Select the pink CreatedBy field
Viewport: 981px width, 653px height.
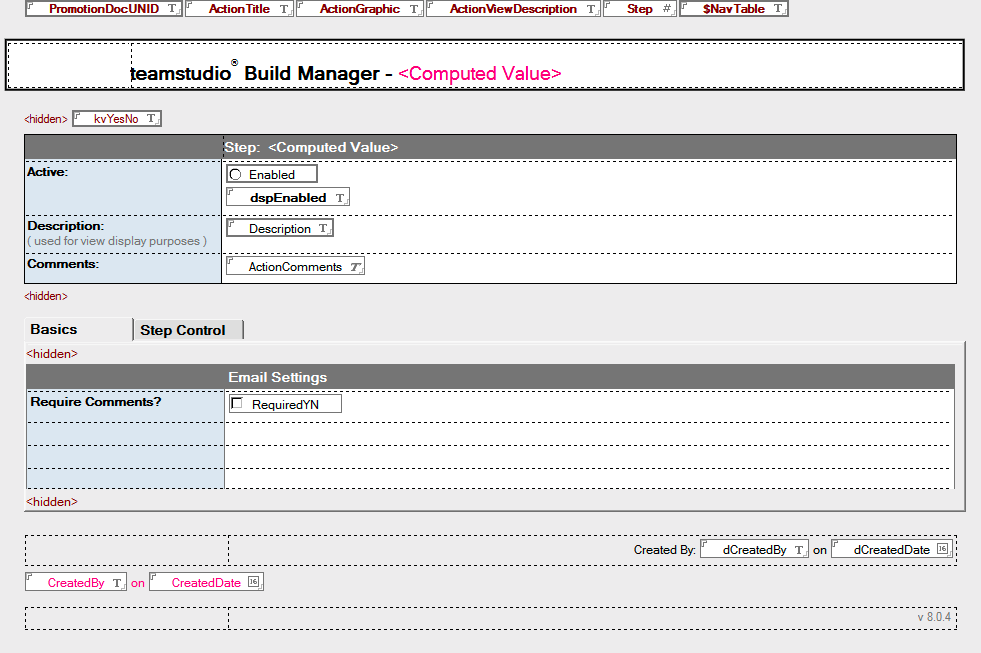pyautogui.click(x=76, y=582)
